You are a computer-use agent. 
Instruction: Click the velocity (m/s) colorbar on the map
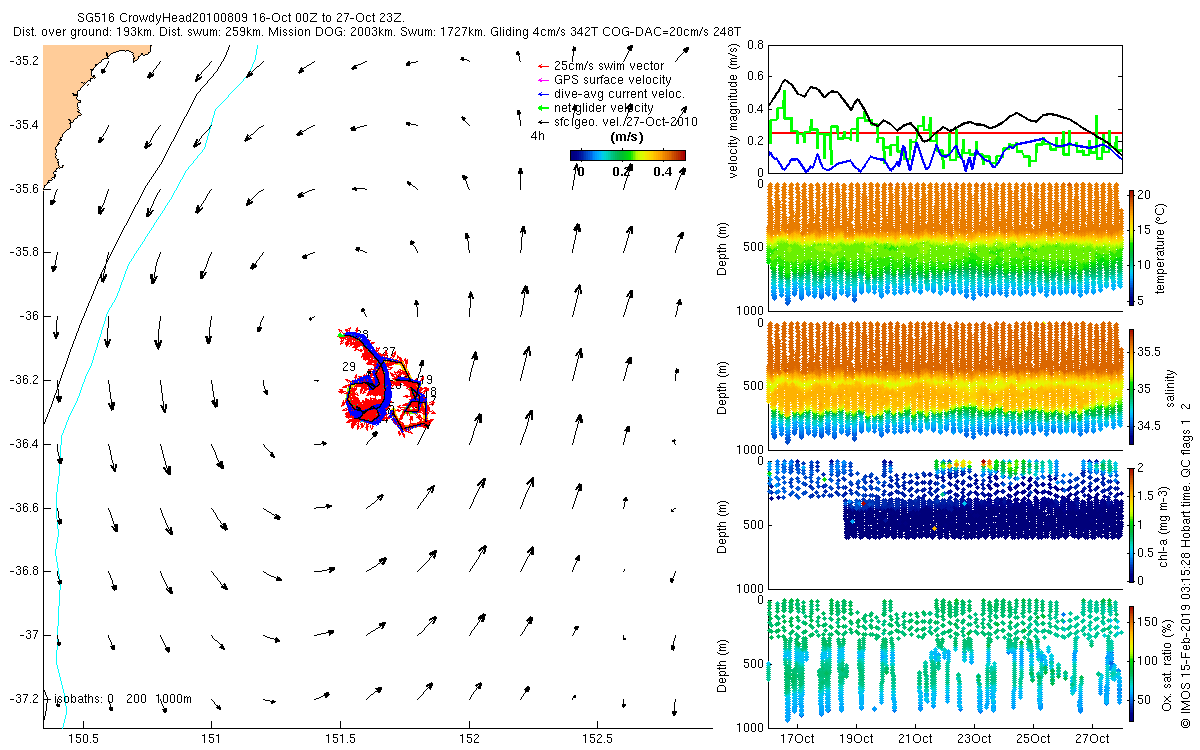[x=628, y=155]
